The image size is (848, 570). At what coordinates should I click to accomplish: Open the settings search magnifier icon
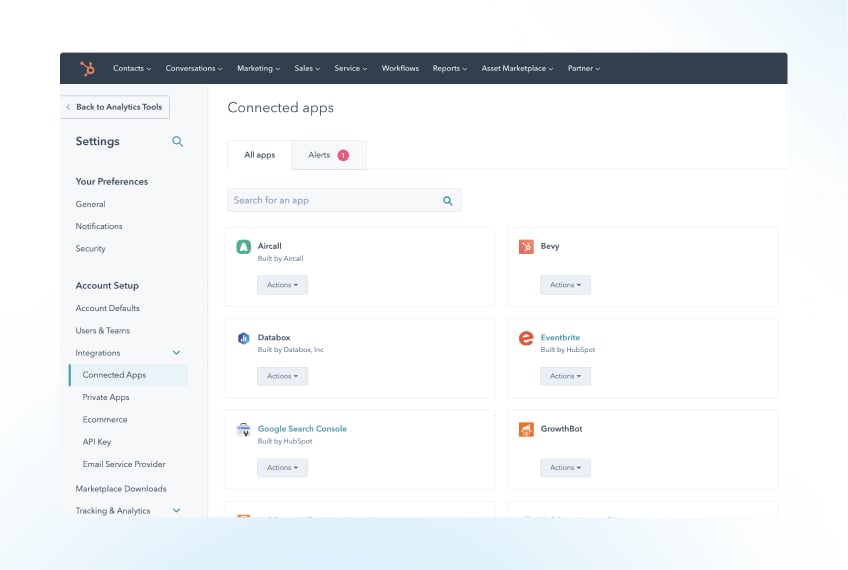177,142
